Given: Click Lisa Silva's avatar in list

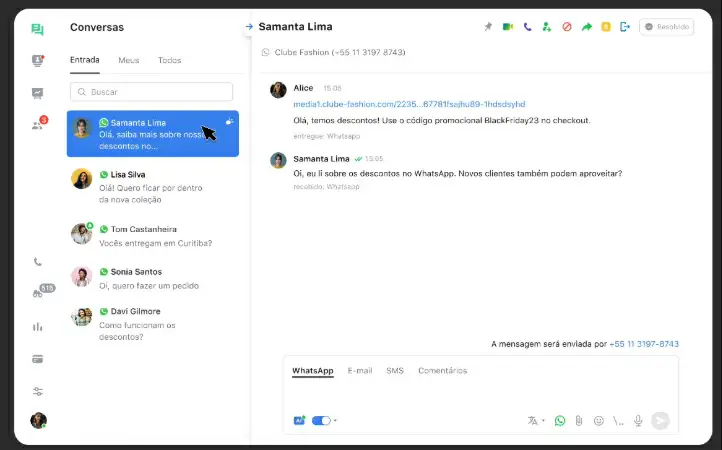Looking at the screenshot, I should click(82, 179).
